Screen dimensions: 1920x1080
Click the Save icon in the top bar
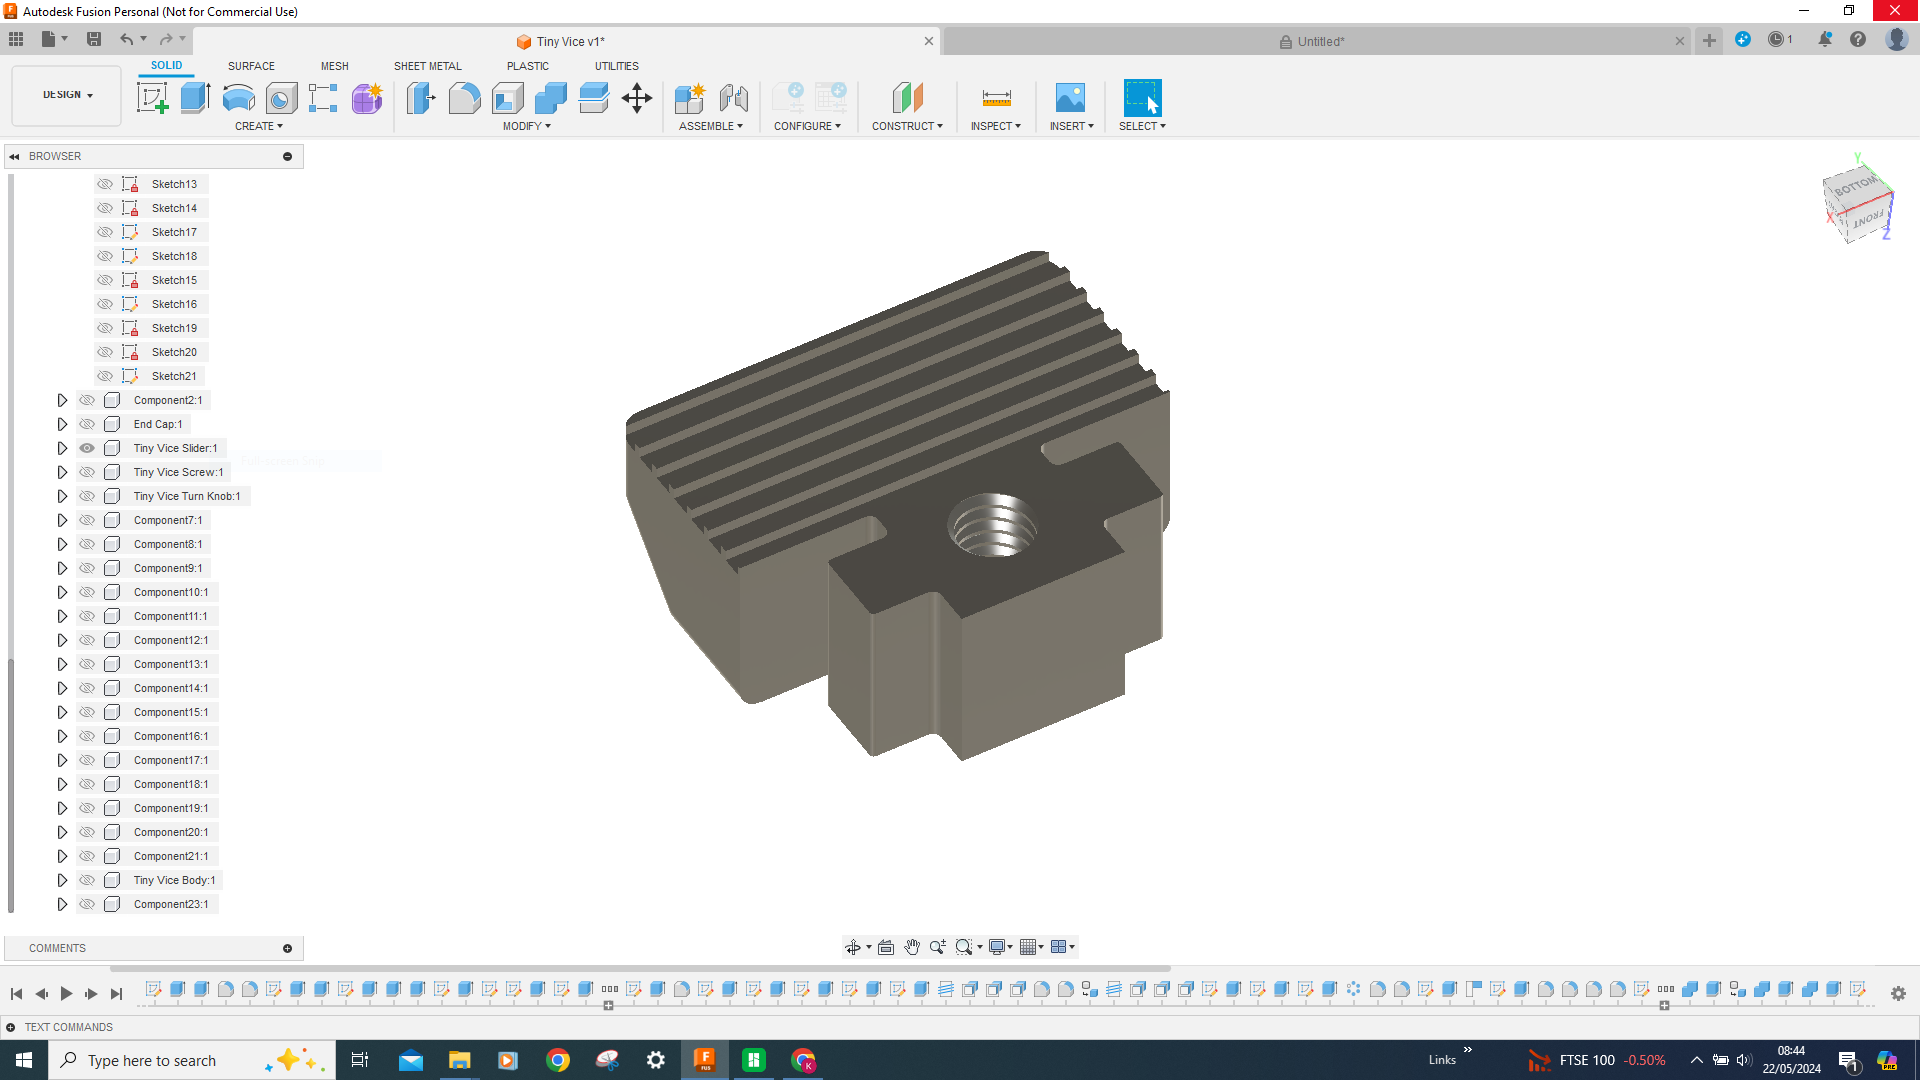[x=94, y=39]
